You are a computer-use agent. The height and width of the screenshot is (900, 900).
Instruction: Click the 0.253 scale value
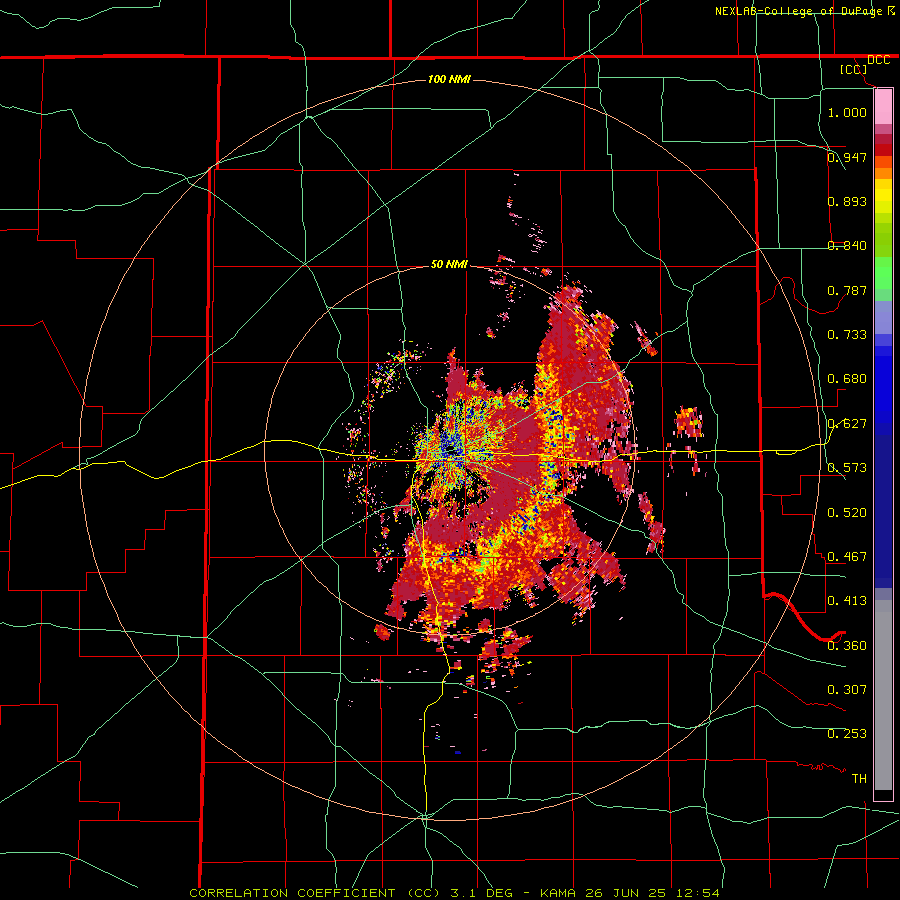click(x=847, y=734)
